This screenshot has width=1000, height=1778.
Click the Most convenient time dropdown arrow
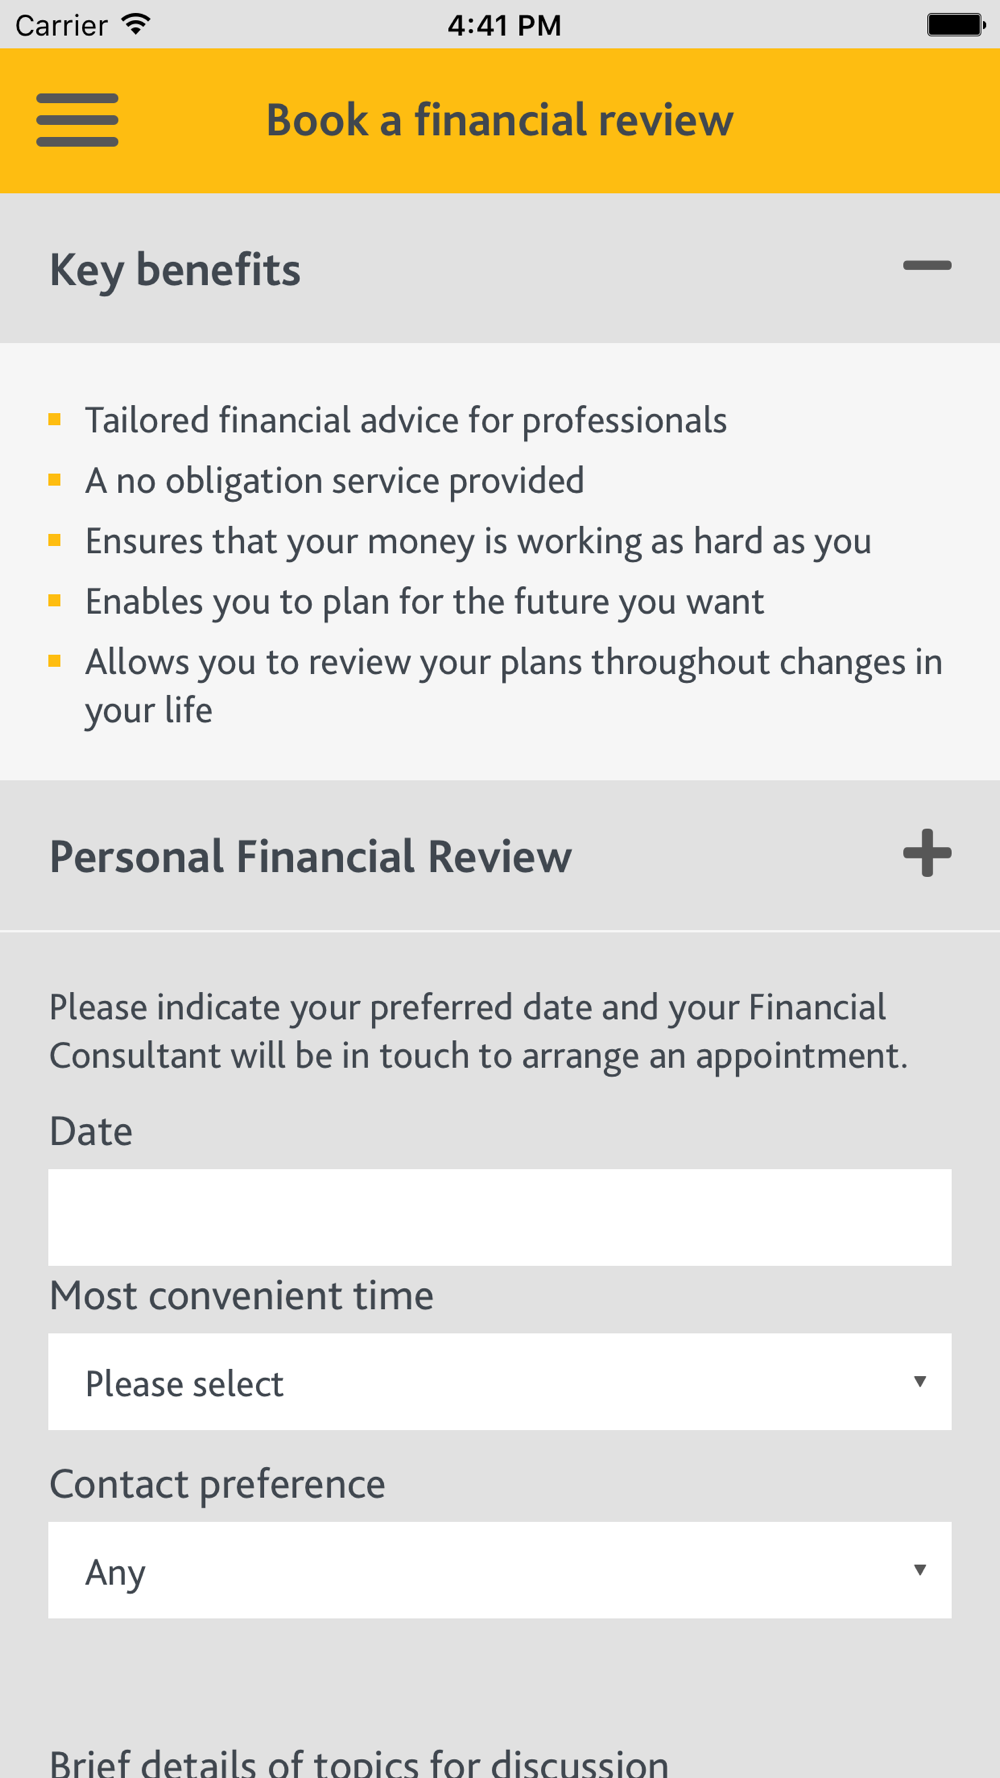(919, 1381)
